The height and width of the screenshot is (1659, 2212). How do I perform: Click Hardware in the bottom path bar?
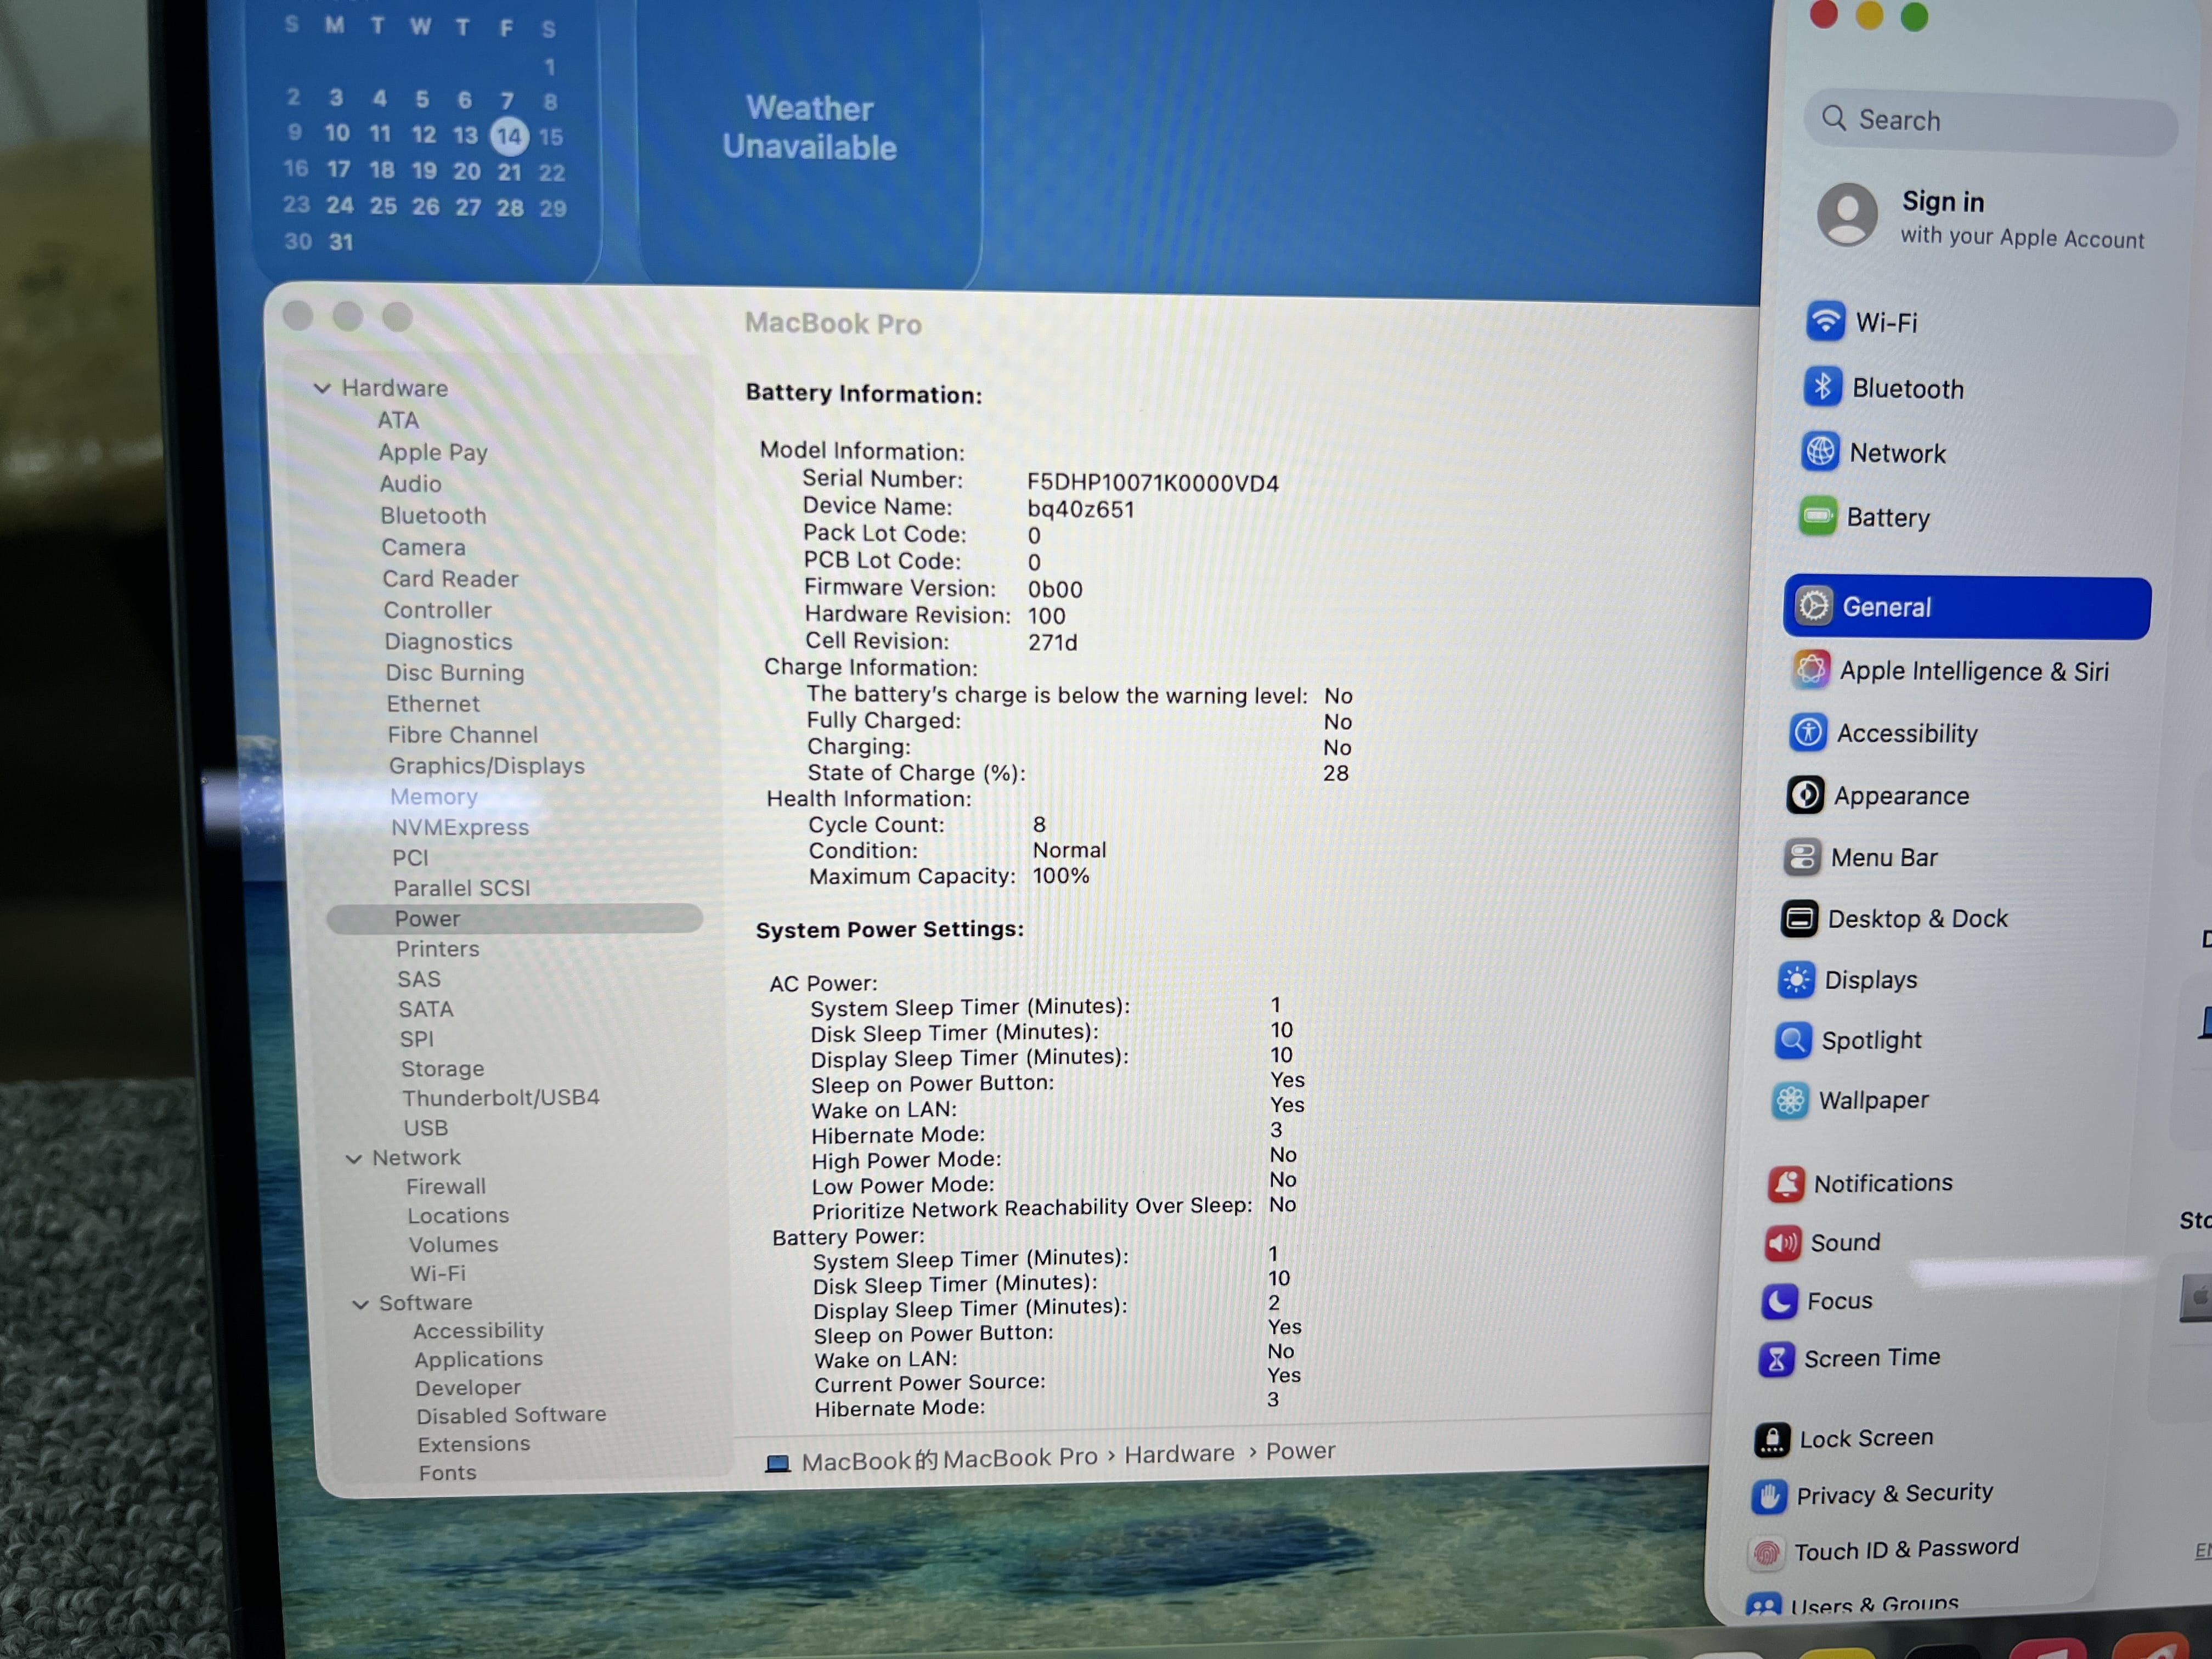[x=1179, y=1454]
